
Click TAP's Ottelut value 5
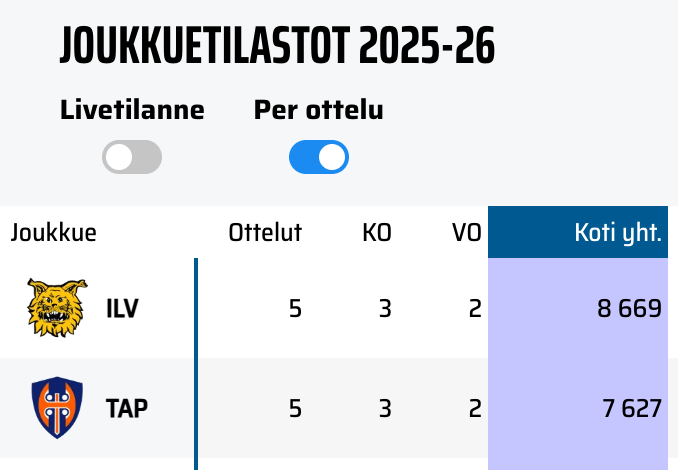pyautogui.click(x=295, y=408)
